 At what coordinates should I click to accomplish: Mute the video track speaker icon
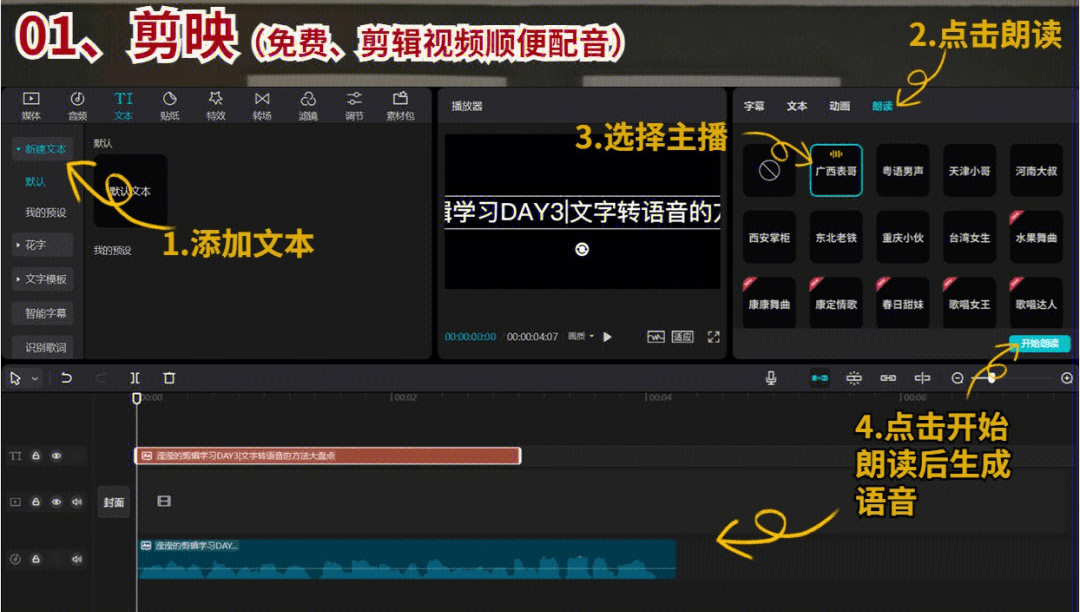[x=76, y=502]
